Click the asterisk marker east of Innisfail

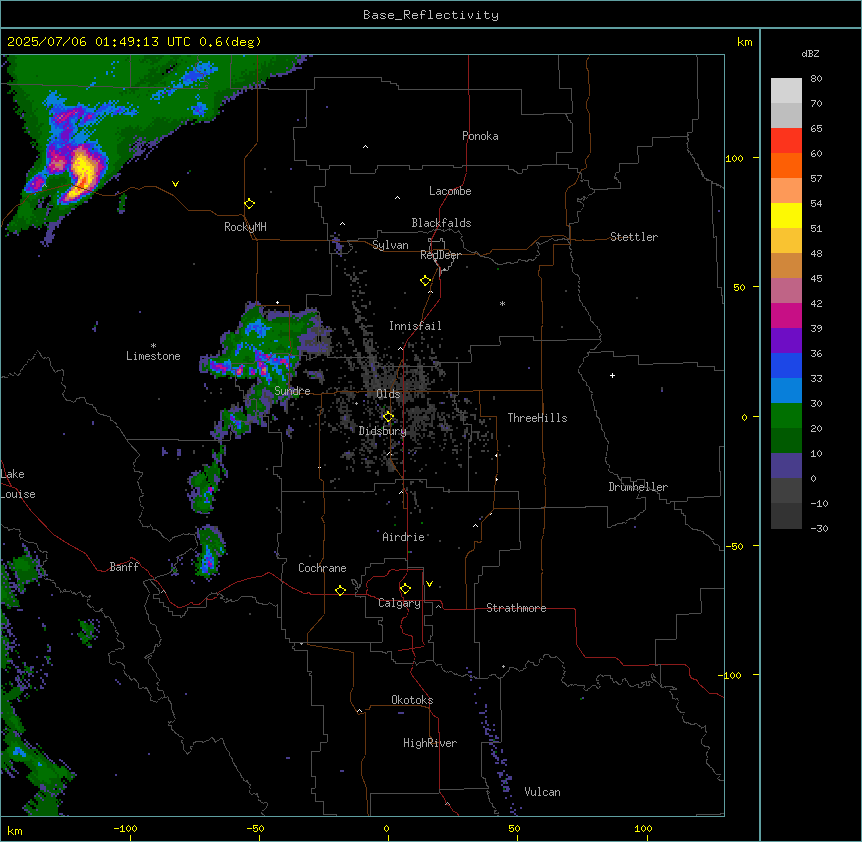coord(502,303)
